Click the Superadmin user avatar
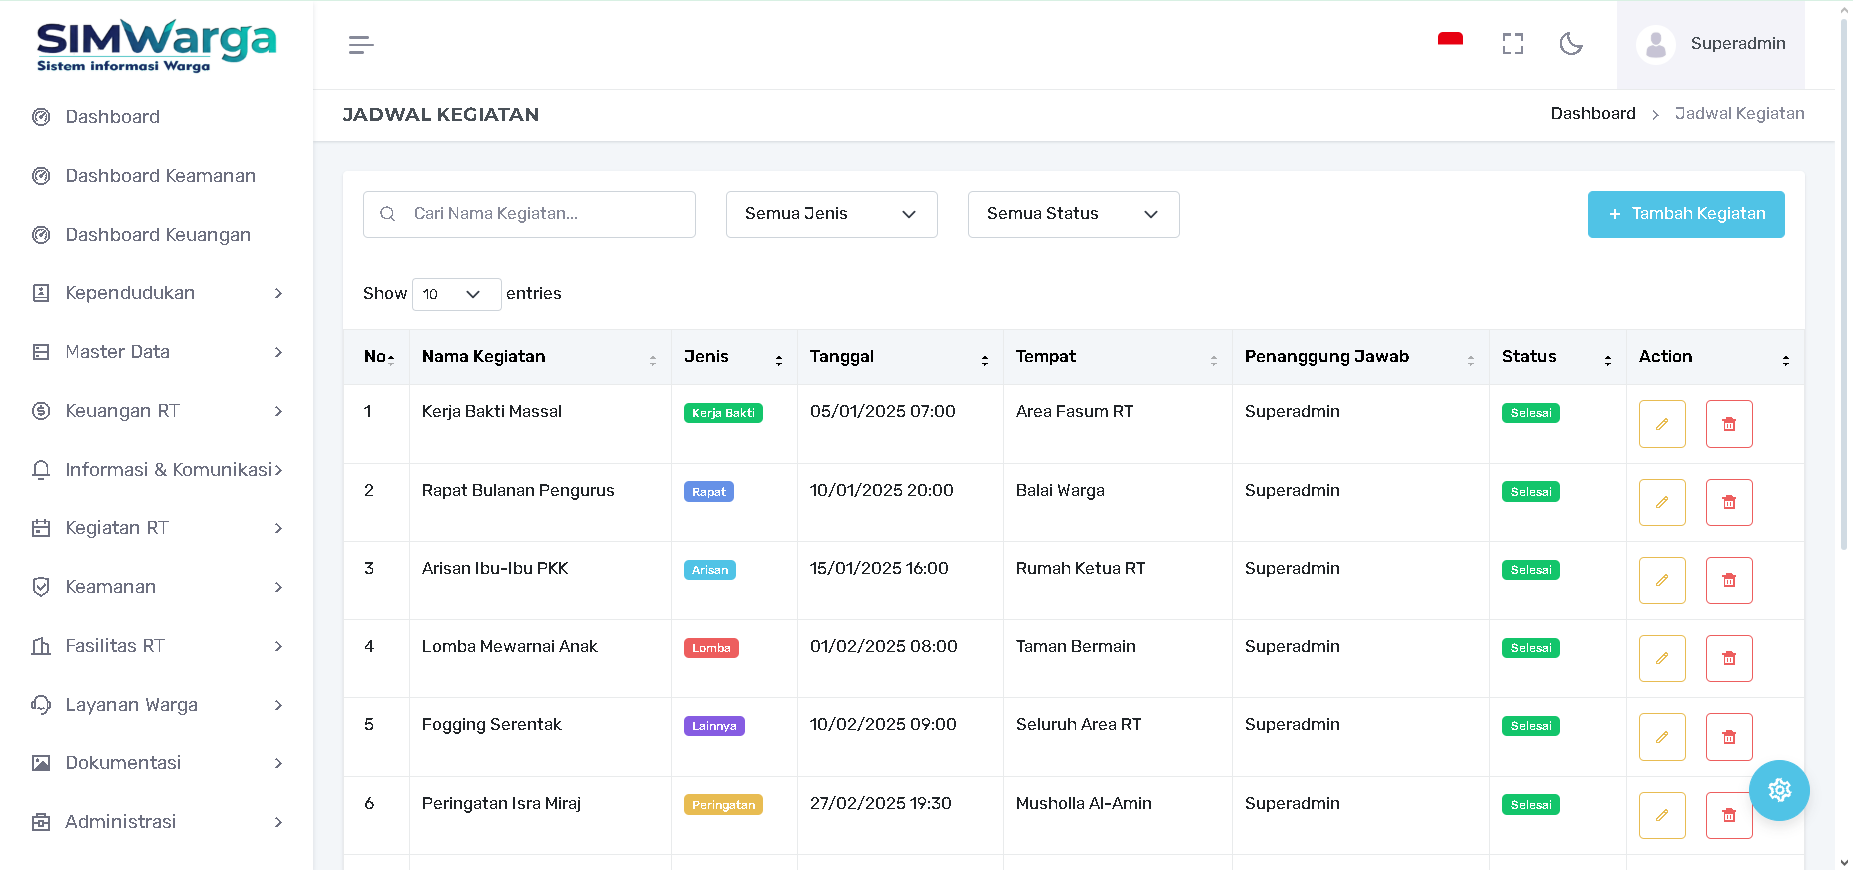 click(x=1656, y=45)
